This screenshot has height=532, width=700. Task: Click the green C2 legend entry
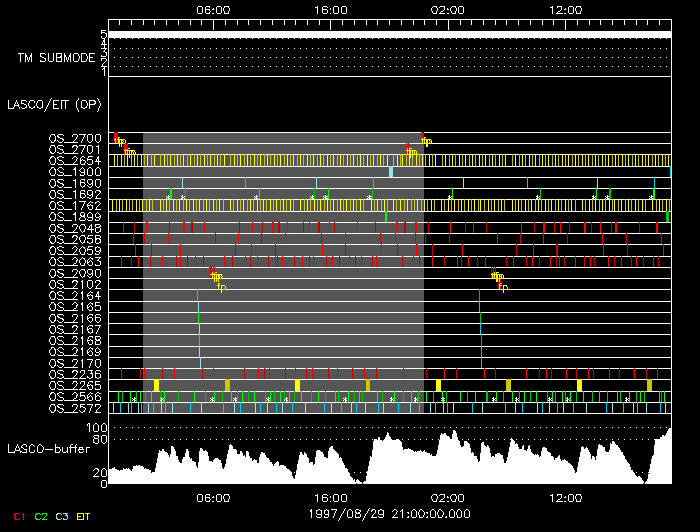click(41, 516)
